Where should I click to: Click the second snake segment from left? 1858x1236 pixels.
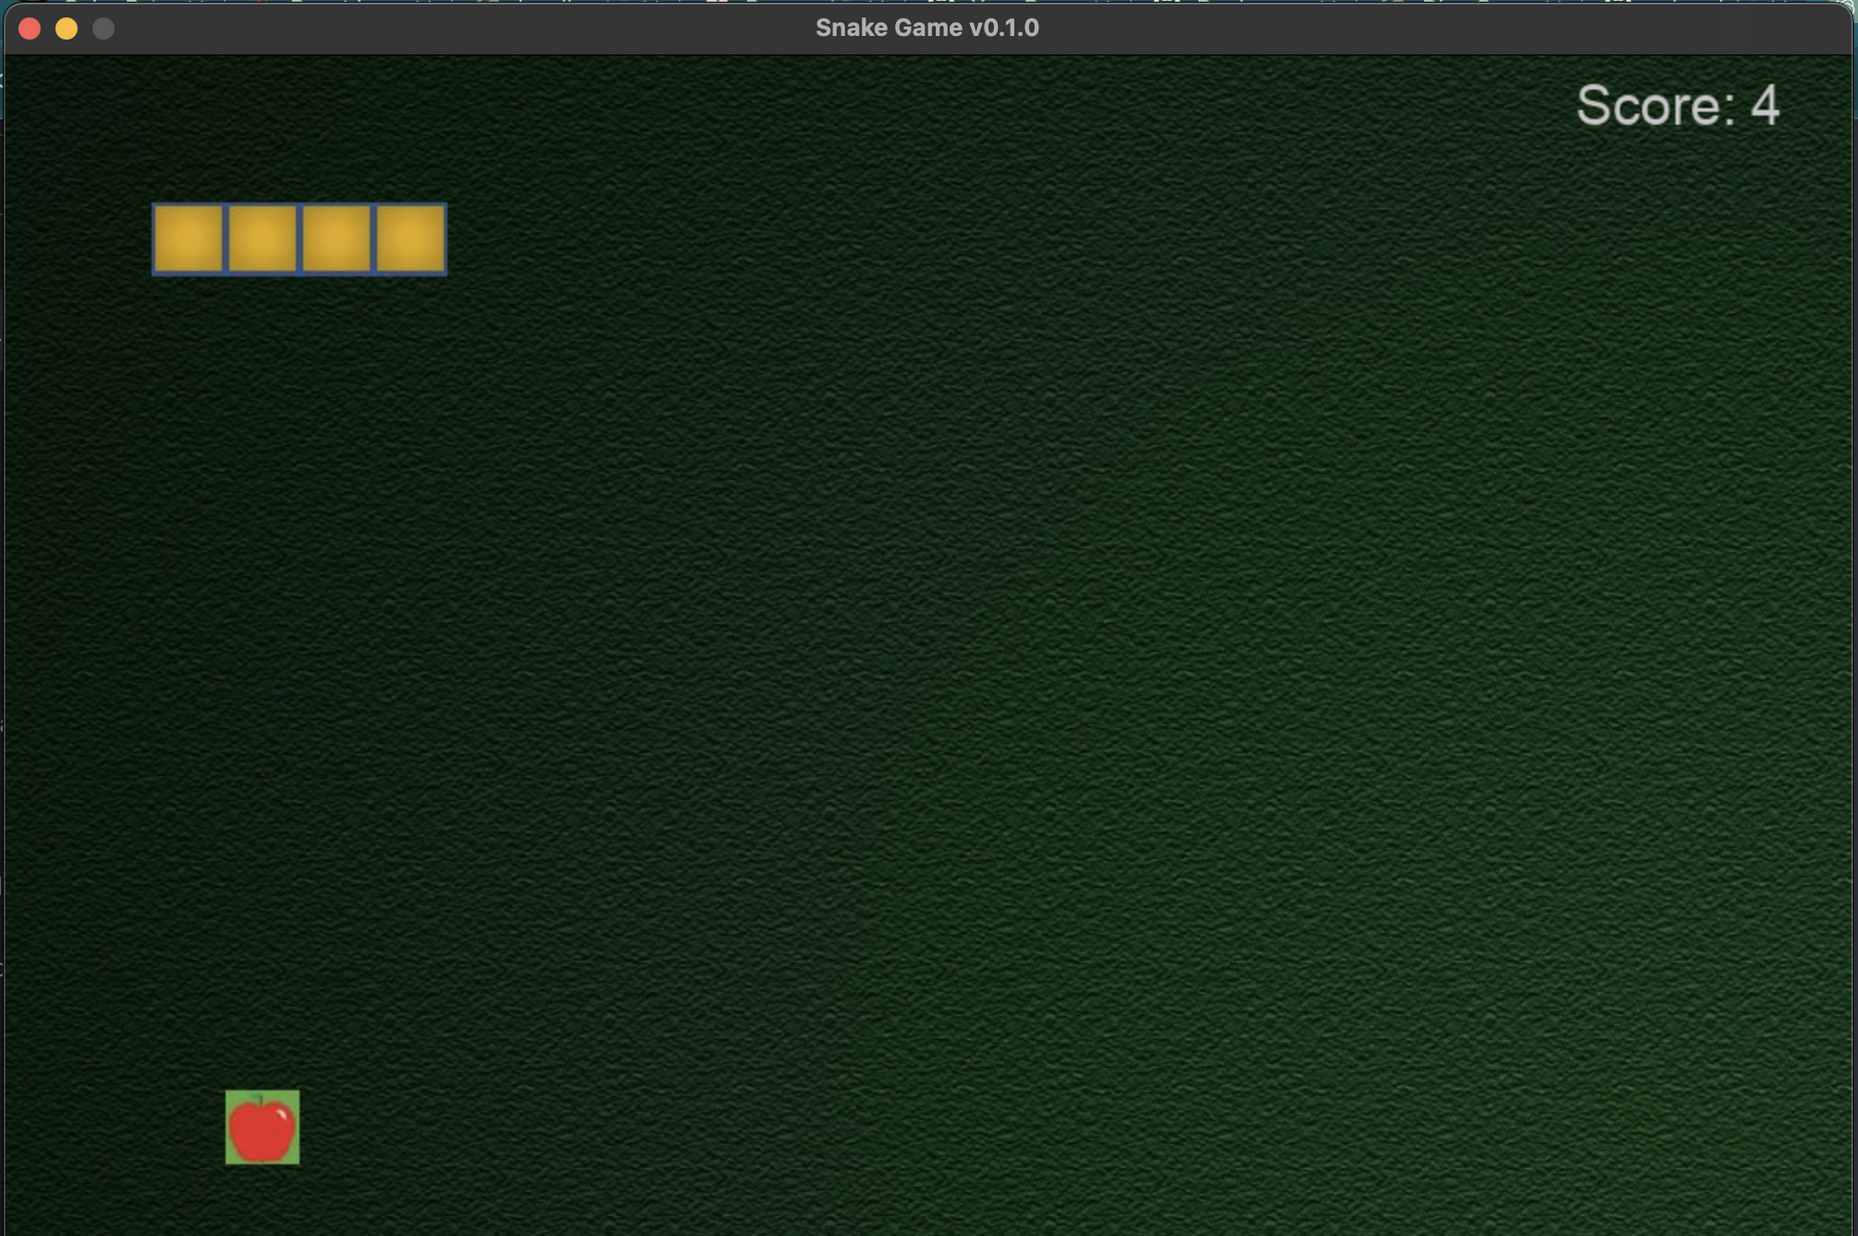click(x=262, y=239)
